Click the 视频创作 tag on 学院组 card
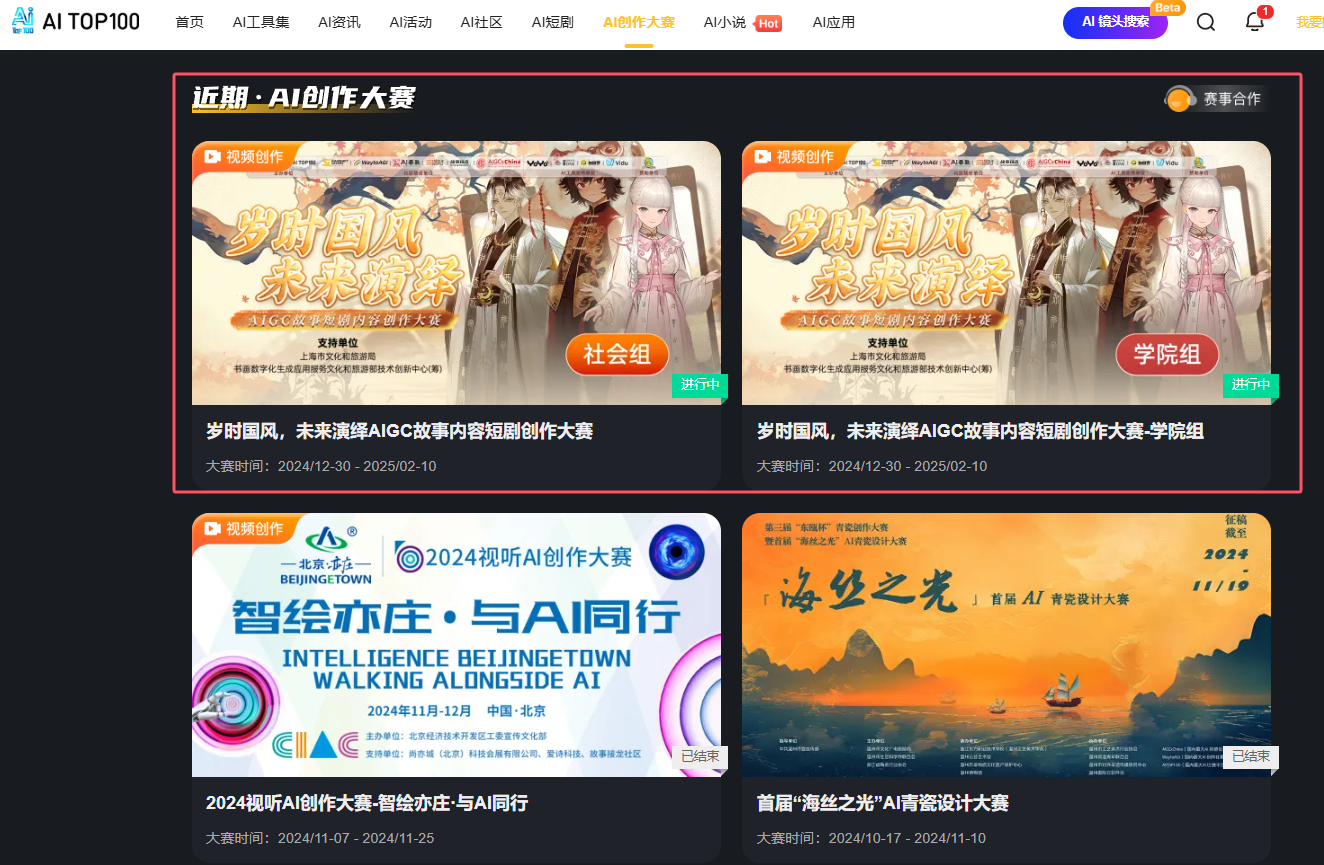The height and width of the screenshot is (865, 1324). [x=794, y=156]
